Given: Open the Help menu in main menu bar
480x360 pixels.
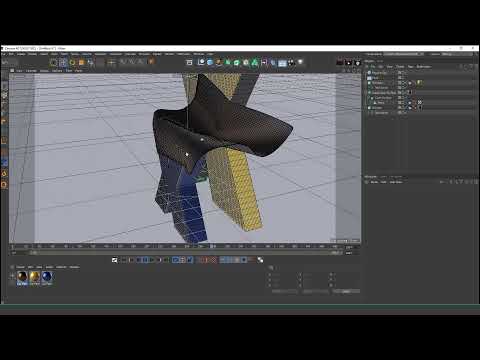Looking at the screenshot, I should [x=210, y=54].
